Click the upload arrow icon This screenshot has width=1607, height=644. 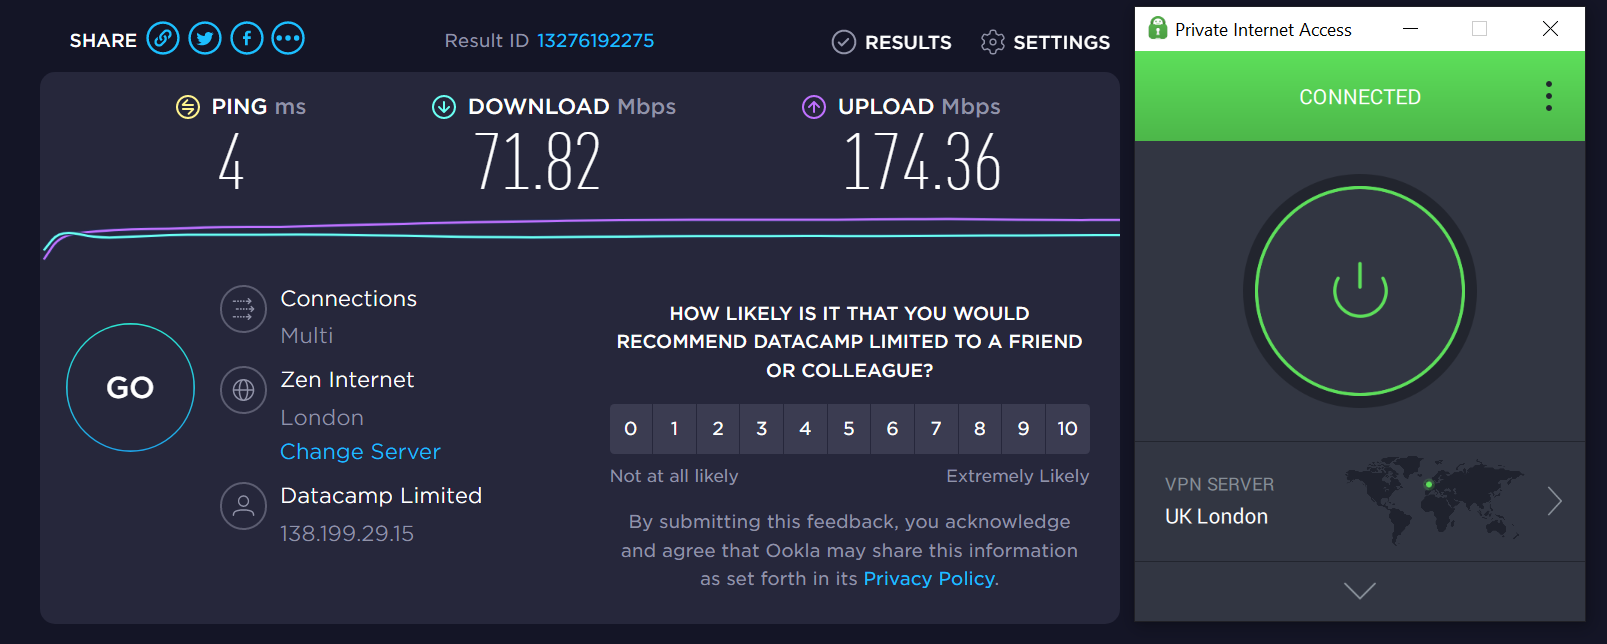tap(814, 107)
